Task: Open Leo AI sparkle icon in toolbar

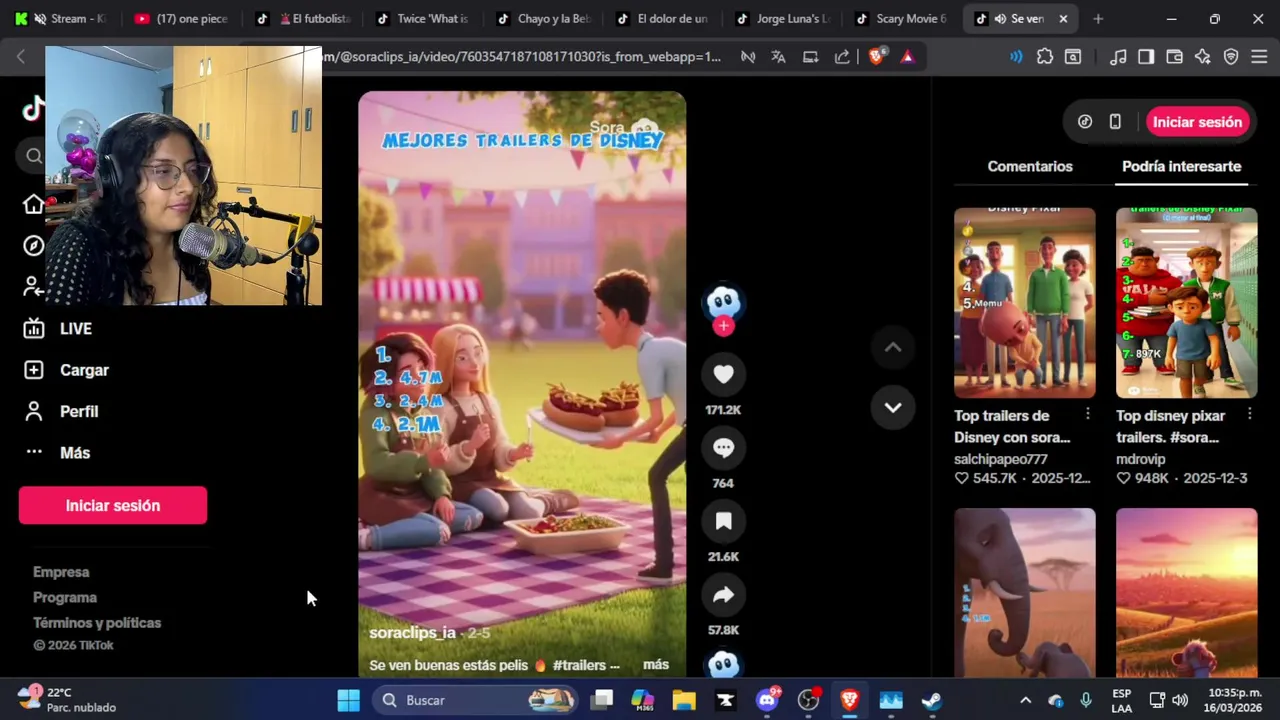Action: click(1203, 57)
